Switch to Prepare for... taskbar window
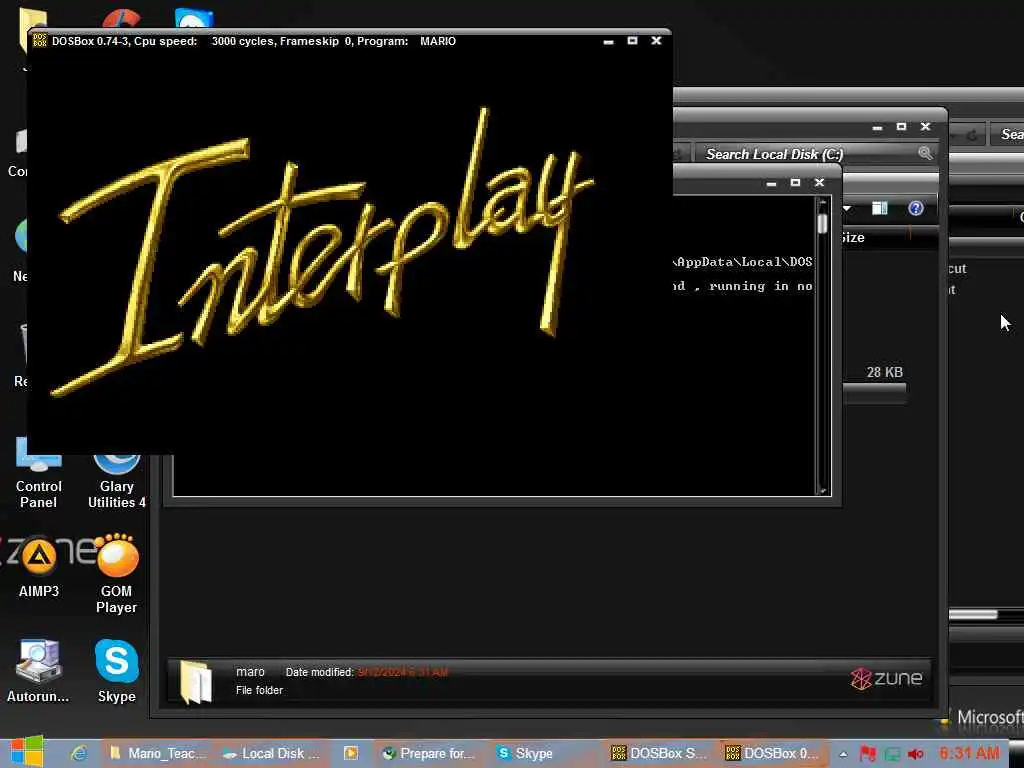The height and width of the screenshot is (768, 1024). pyautogui.click(x=429, y=753)
